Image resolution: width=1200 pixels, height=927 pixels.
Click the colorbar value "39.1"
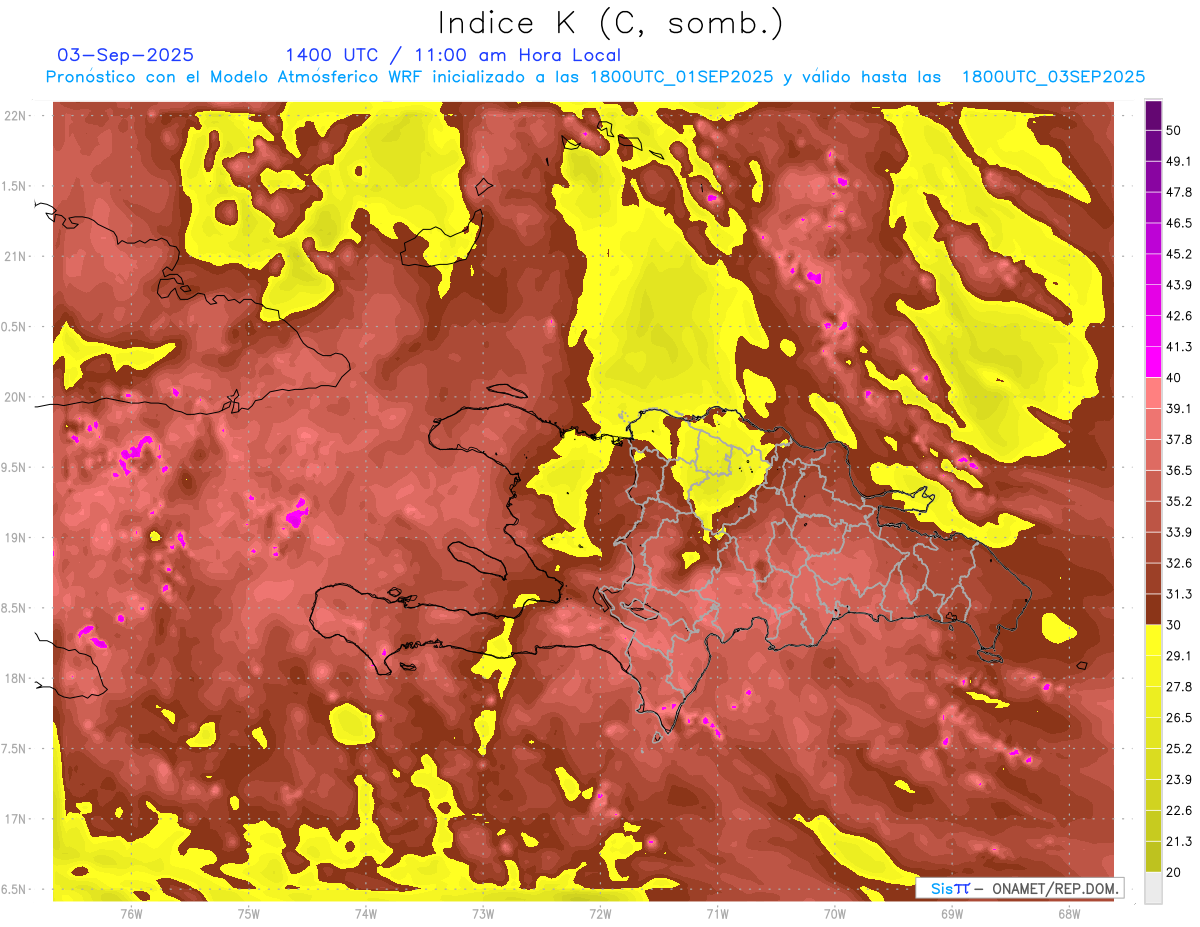pos(1179,408)
